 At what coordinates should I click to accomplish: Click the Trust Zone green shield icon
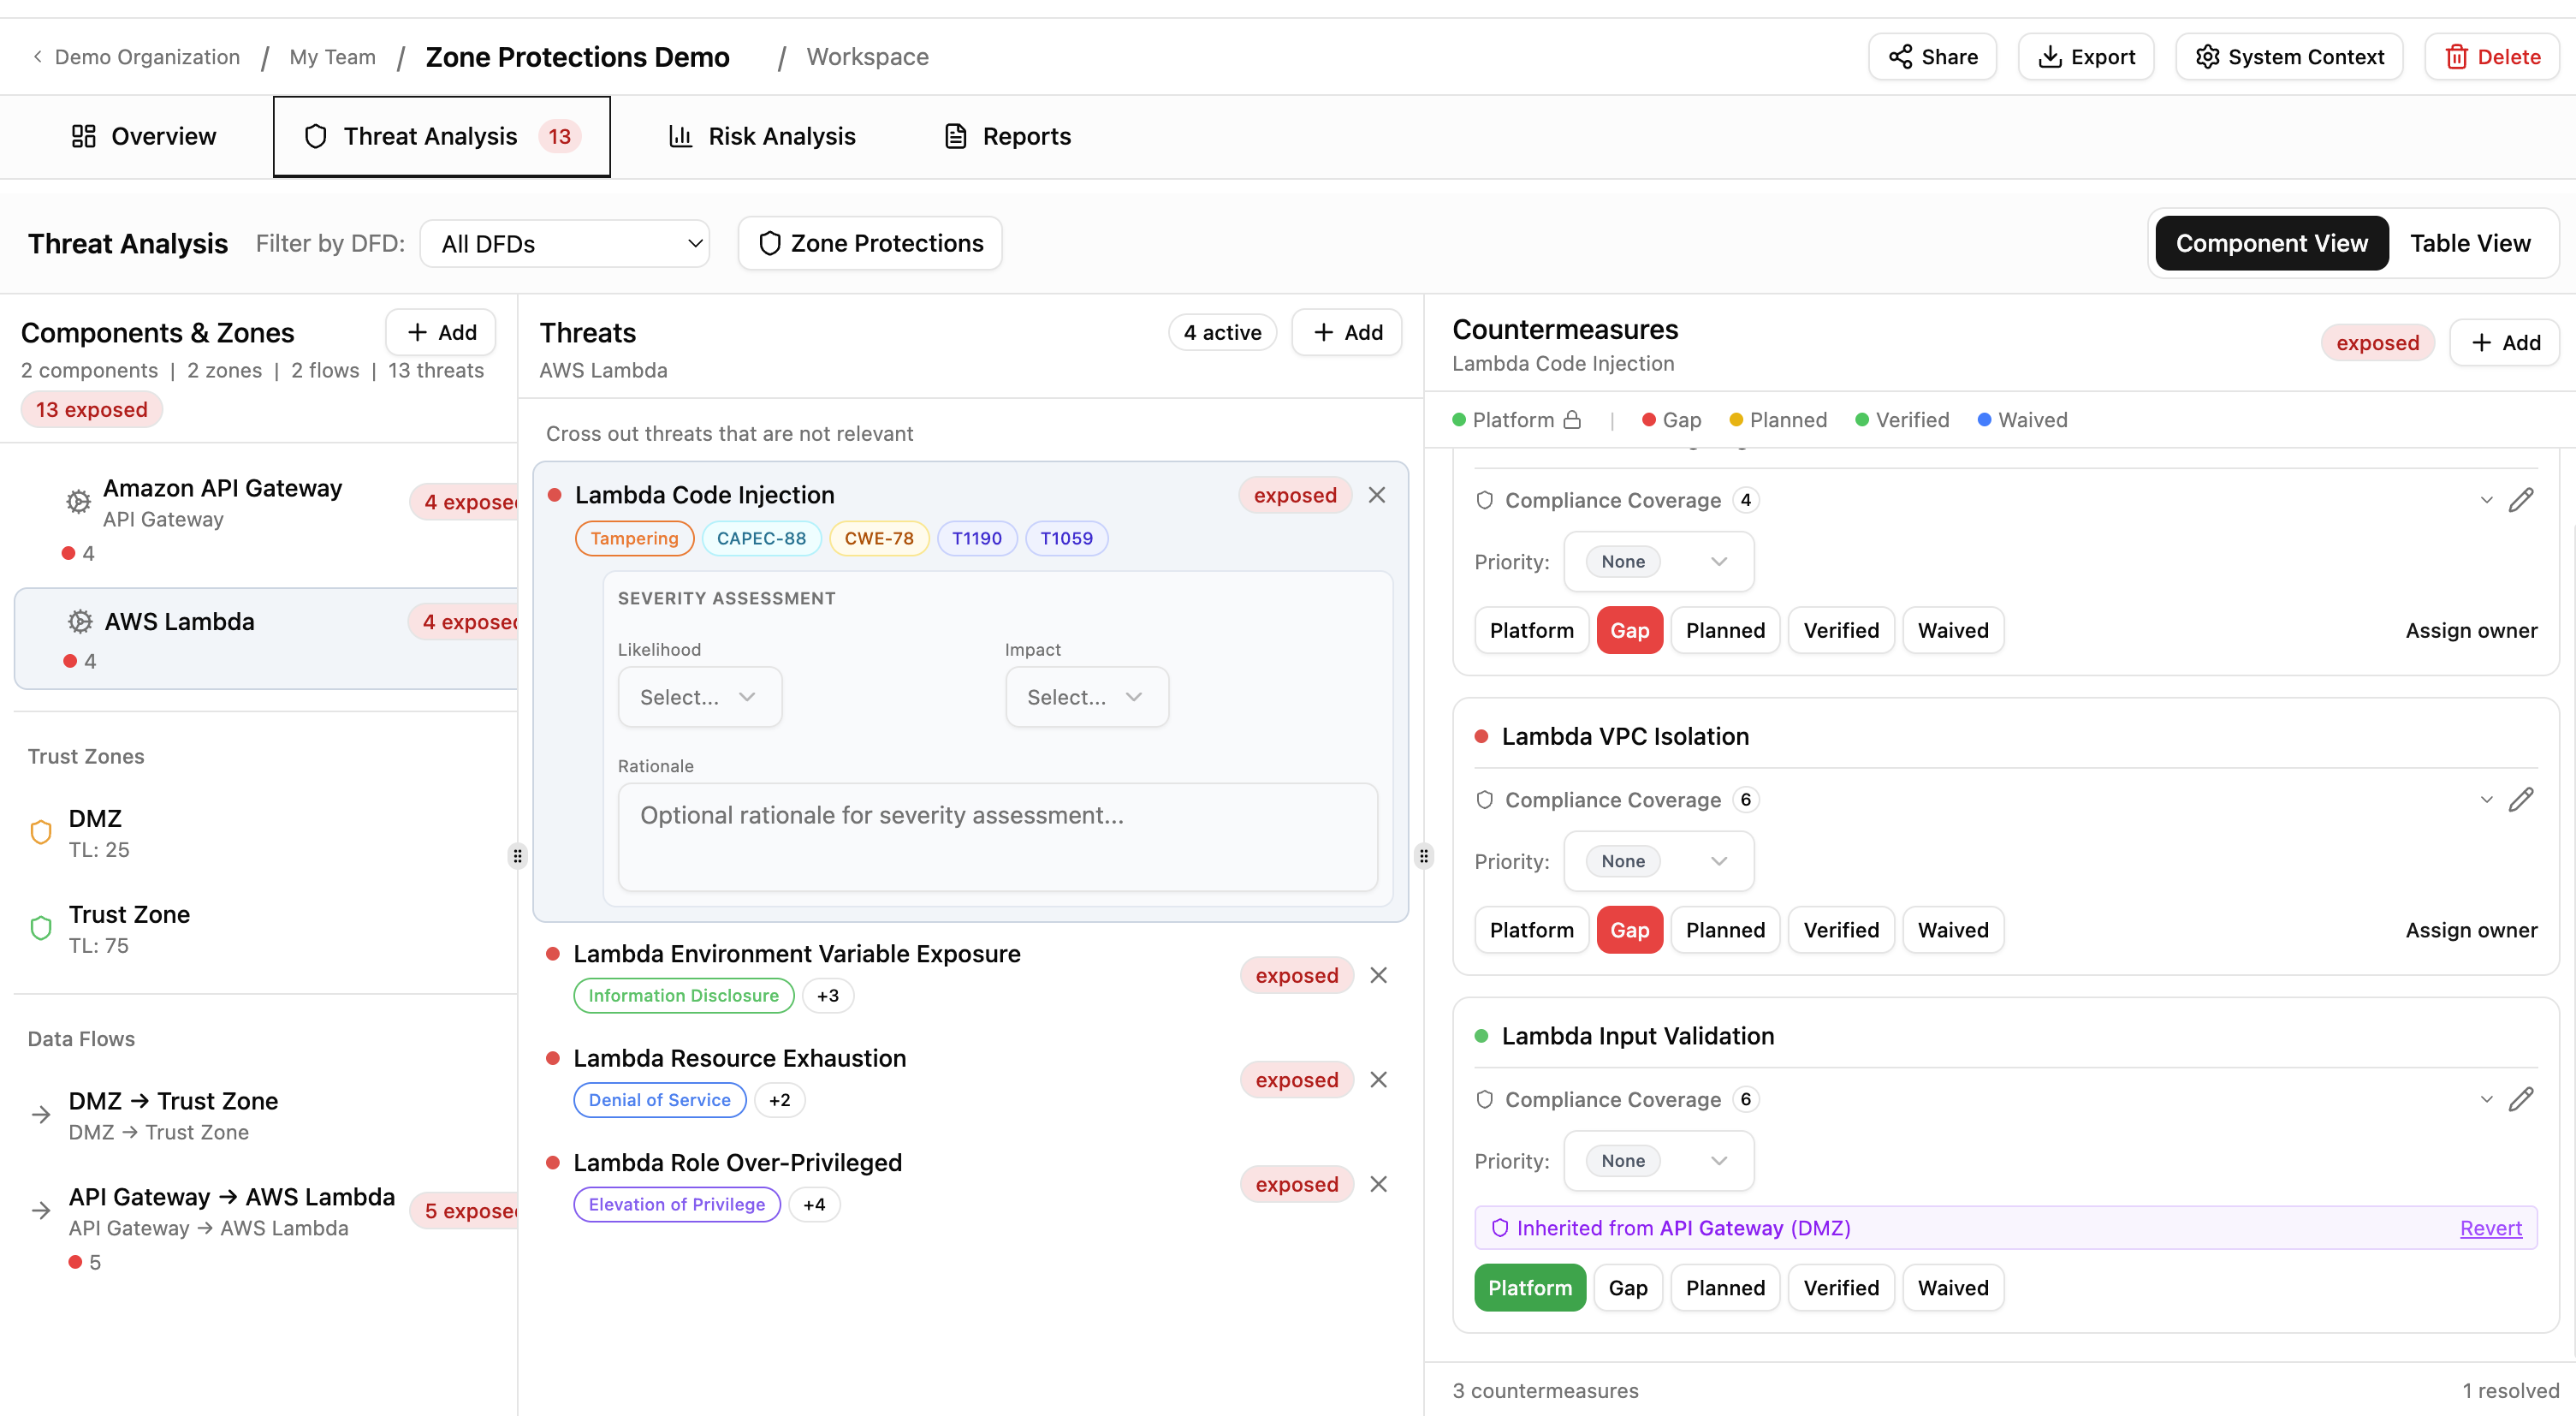pos(41,928)
